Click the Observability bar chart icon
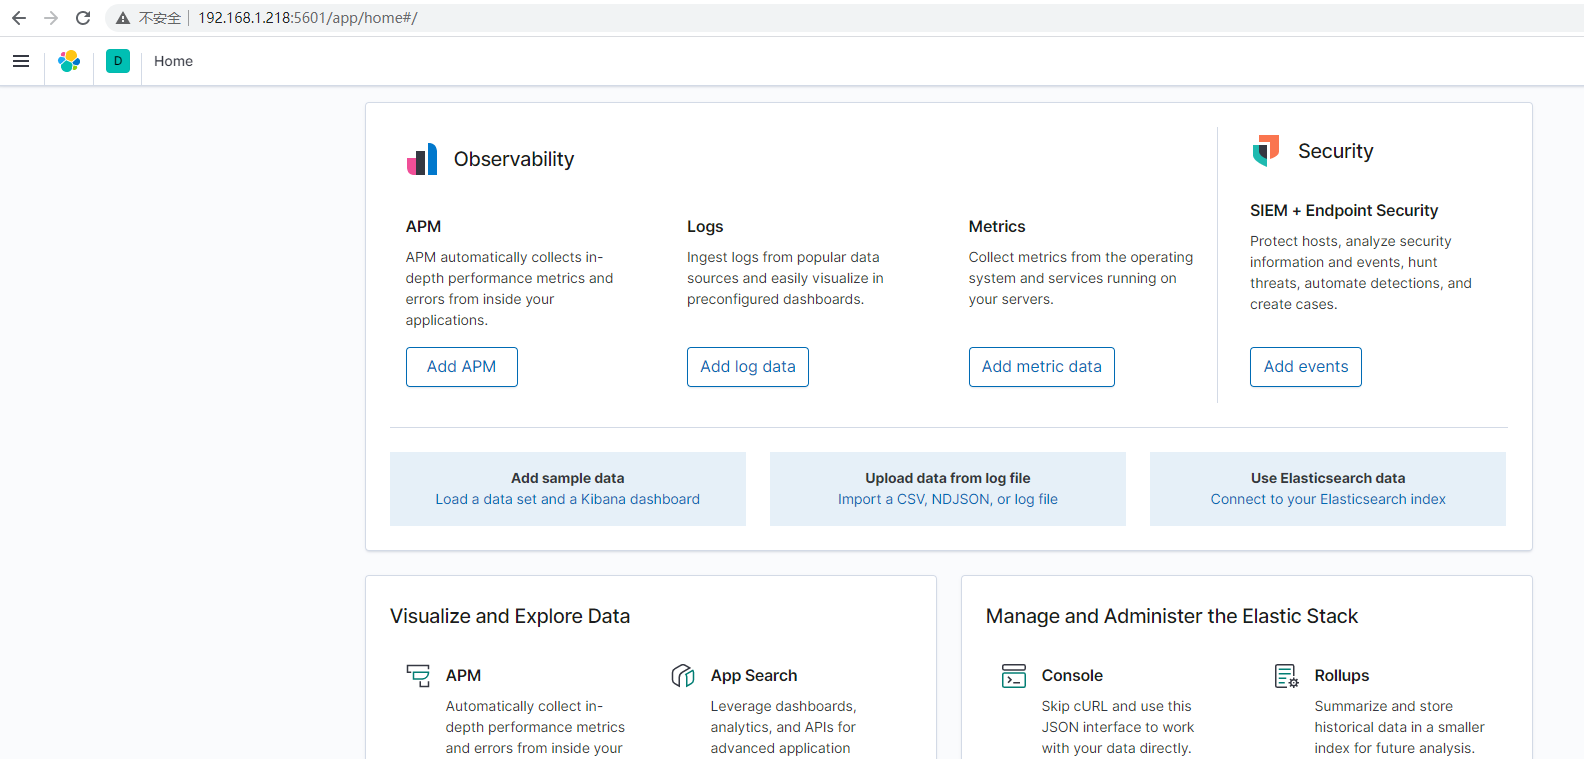The height and width of the screenshot is (759, 1584). click(422, 159)
